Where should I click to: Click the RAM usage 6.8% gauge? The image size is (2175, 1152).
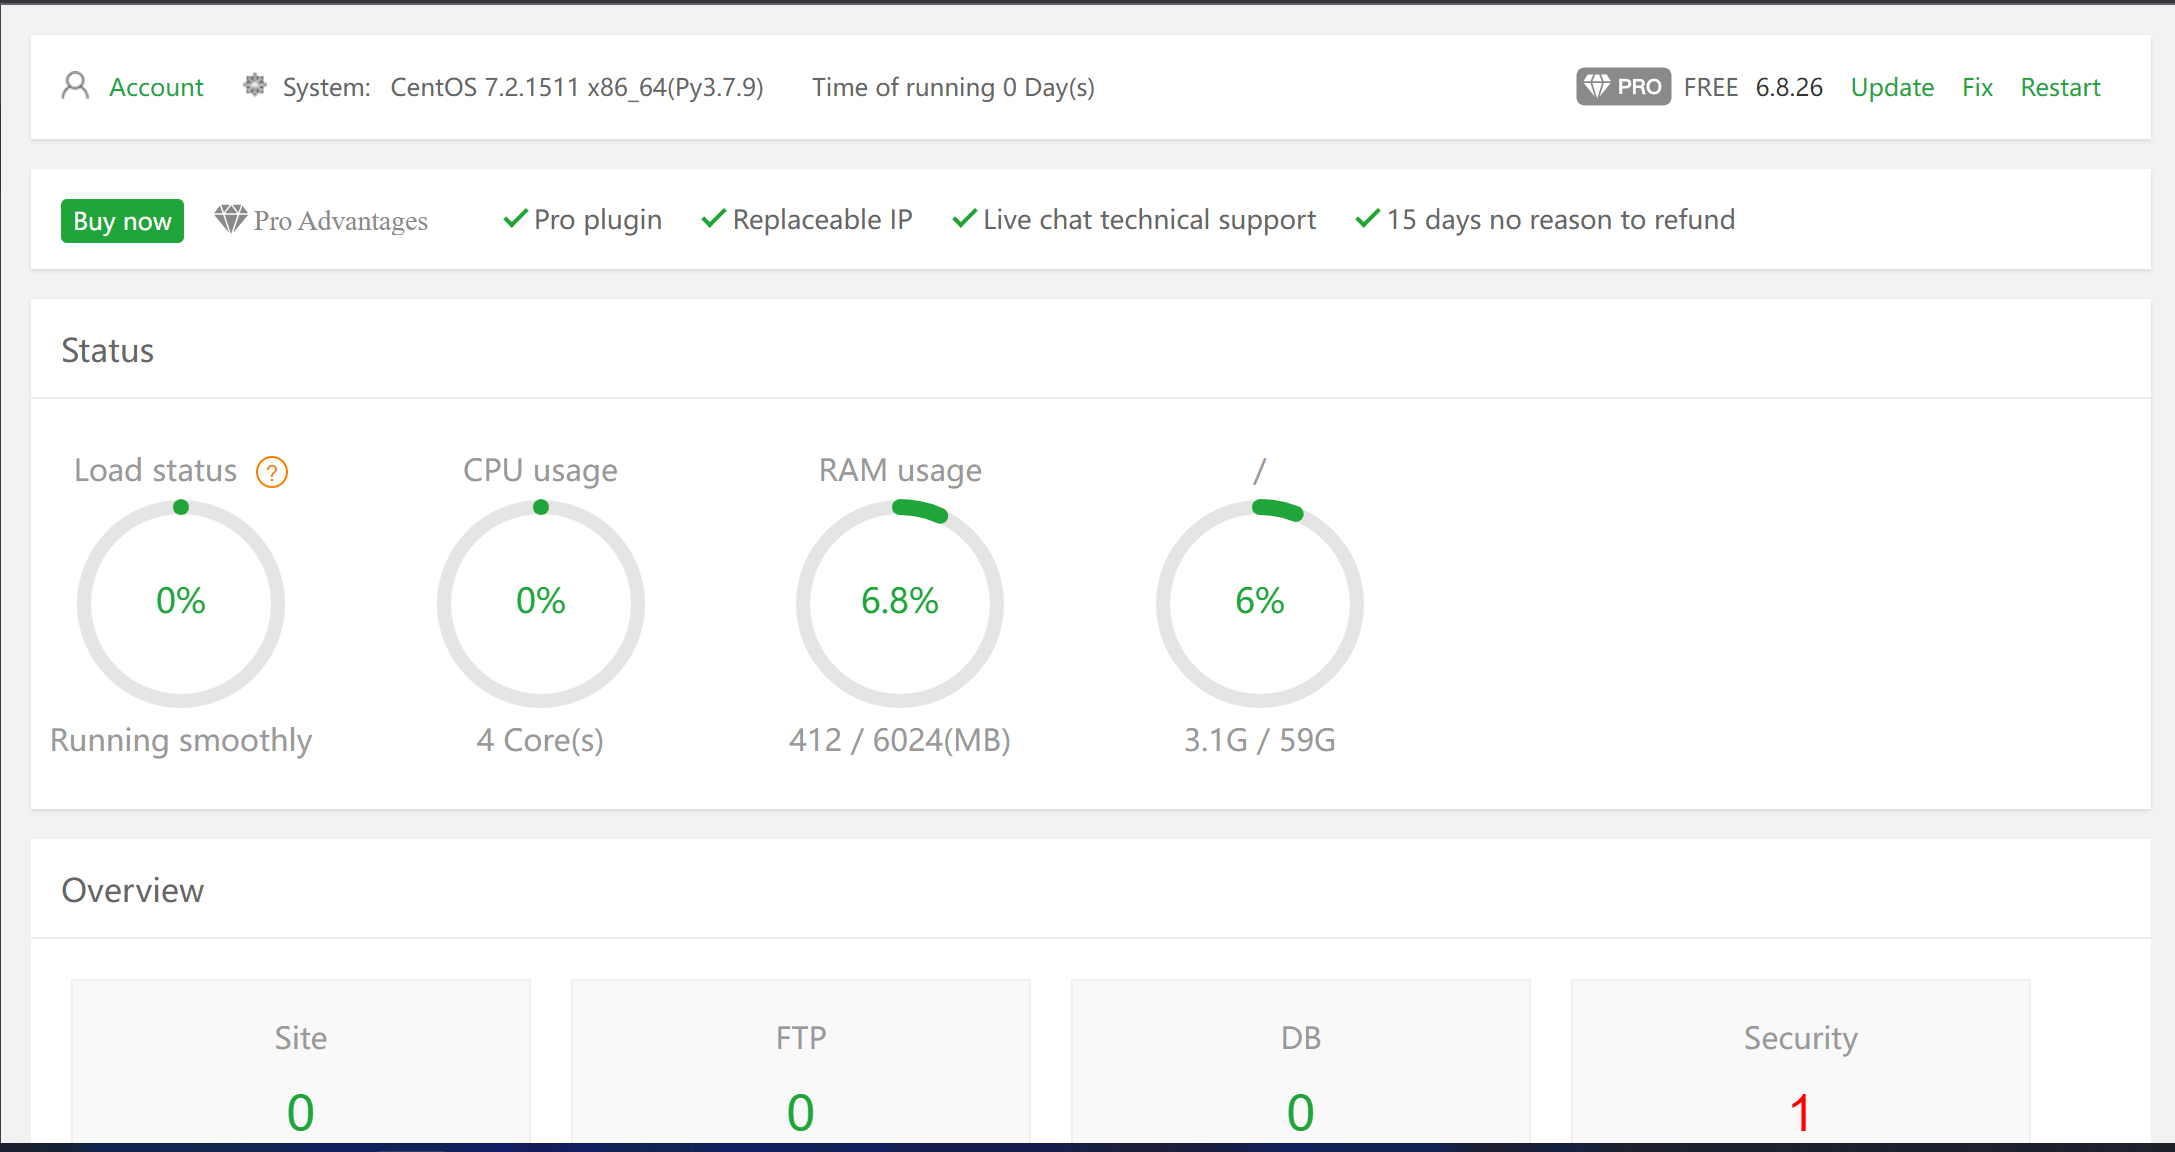coord(900,603)
